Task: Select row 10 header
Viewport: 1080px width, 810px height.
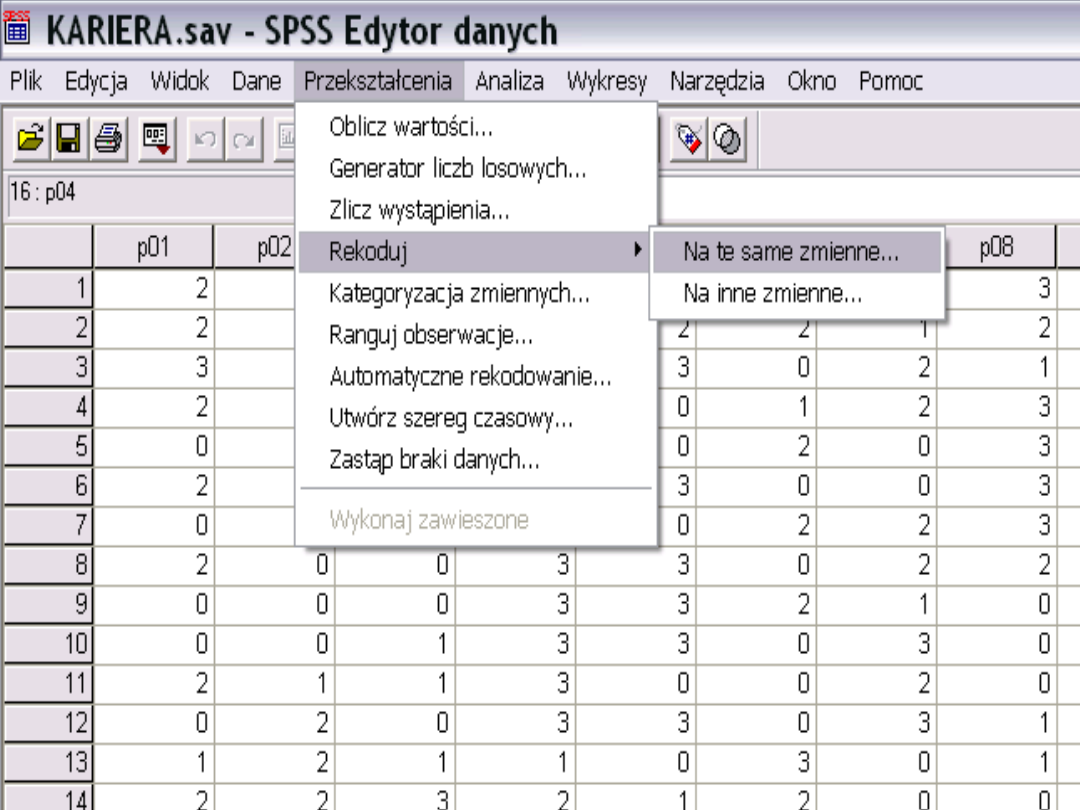Action: (48, 644)
